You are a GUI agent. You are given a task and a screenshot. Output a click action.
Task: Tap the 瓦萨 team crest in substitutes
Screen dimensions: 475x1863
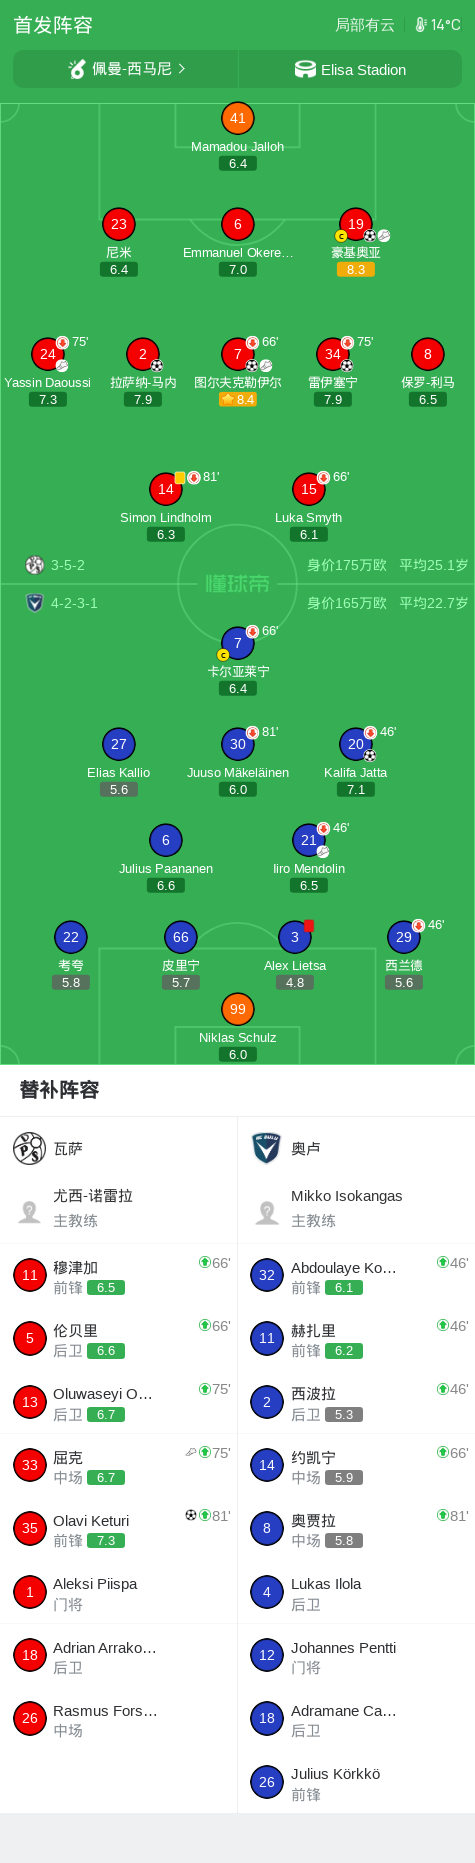(x=29, y=1148)
